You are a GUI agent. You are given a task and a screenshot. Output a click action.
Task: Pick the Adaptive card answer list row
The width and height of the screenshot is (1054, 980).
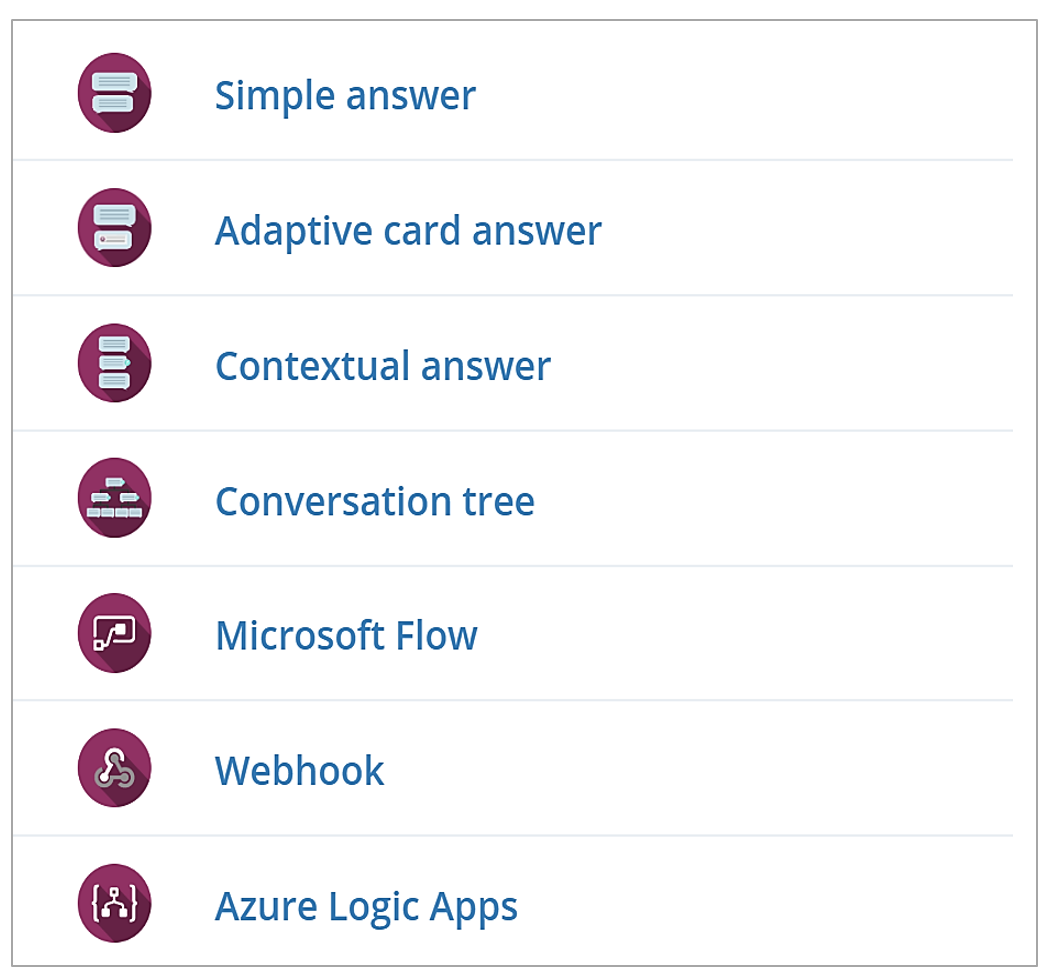pyautogui.click(x=513, y=228)
